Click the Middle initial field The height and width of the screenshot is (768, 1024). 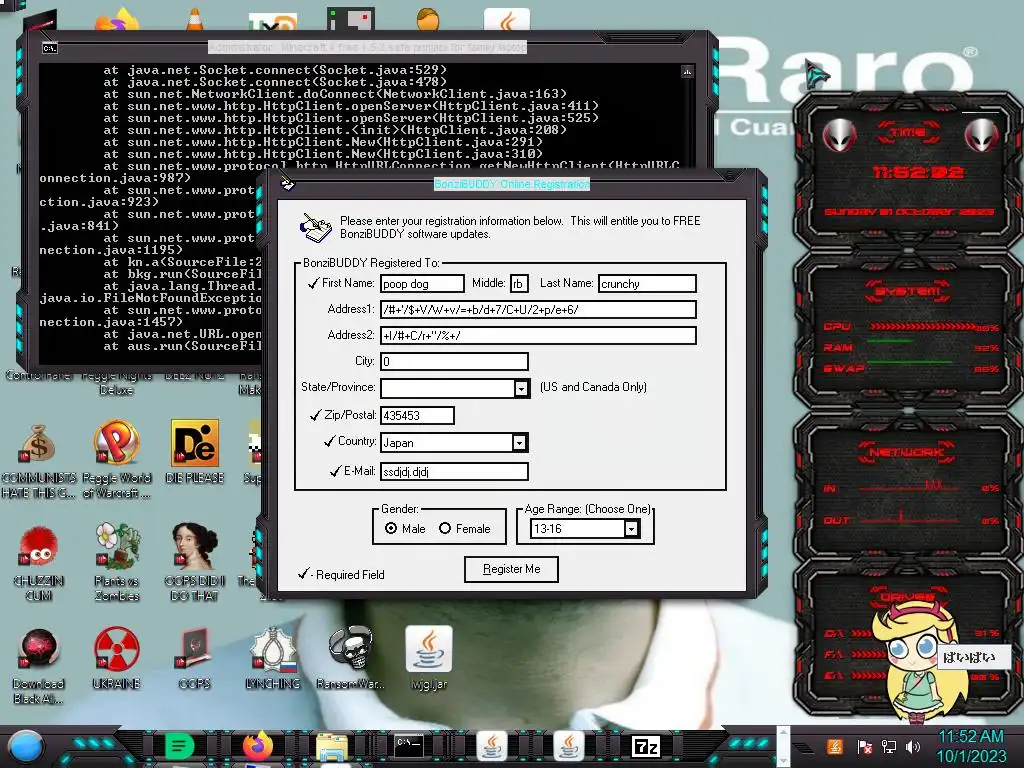click(x=519, y=283)
